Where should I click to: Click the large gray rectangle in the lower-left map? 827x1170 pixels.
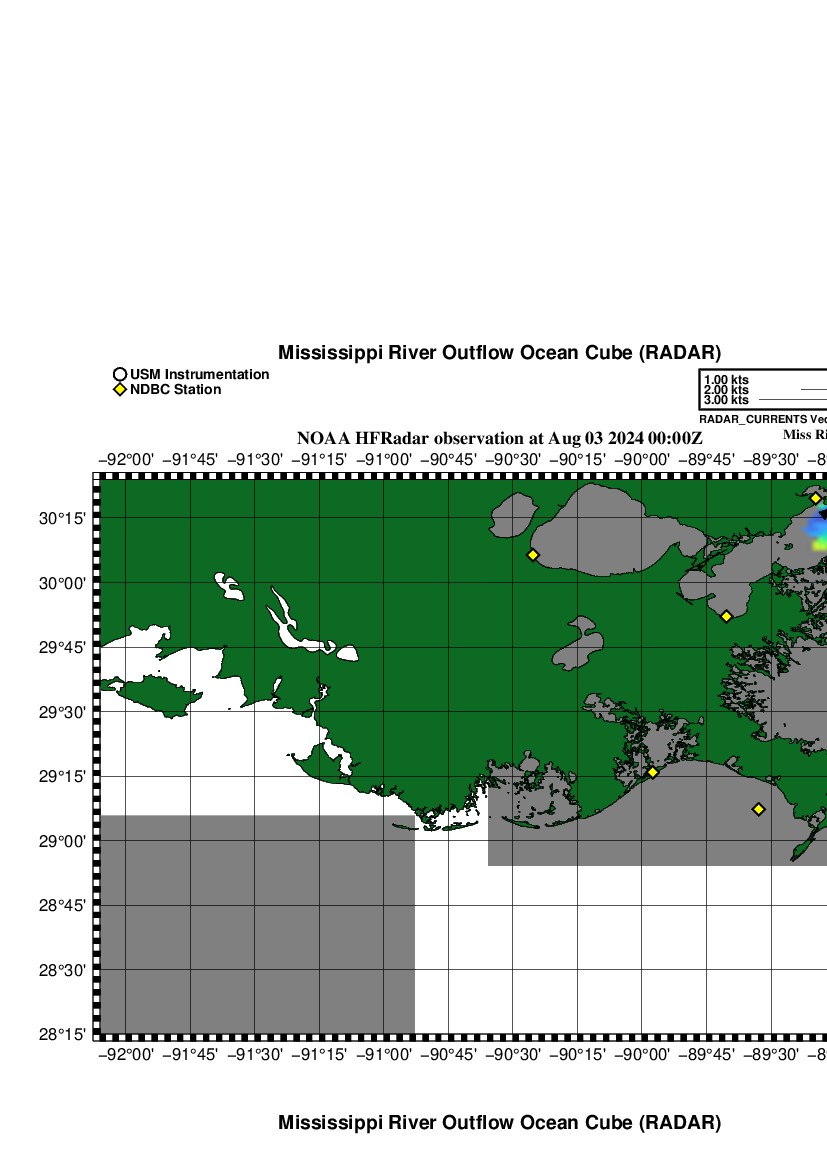(x=257, y=924)
